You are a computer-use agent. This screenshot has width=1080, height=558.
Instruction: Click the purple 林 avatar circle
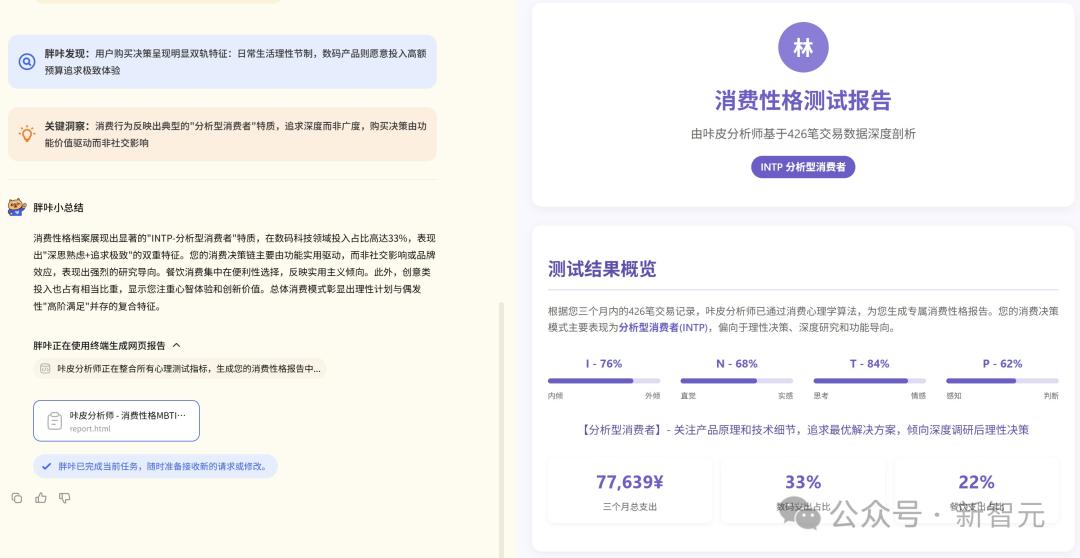tap(803, 48)
